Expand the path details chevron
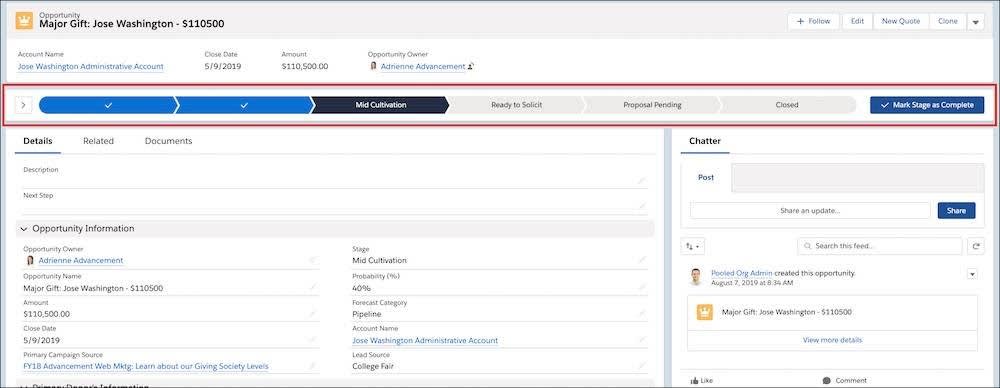This screenshot has width=1000, height=388. tap(23, 105)
